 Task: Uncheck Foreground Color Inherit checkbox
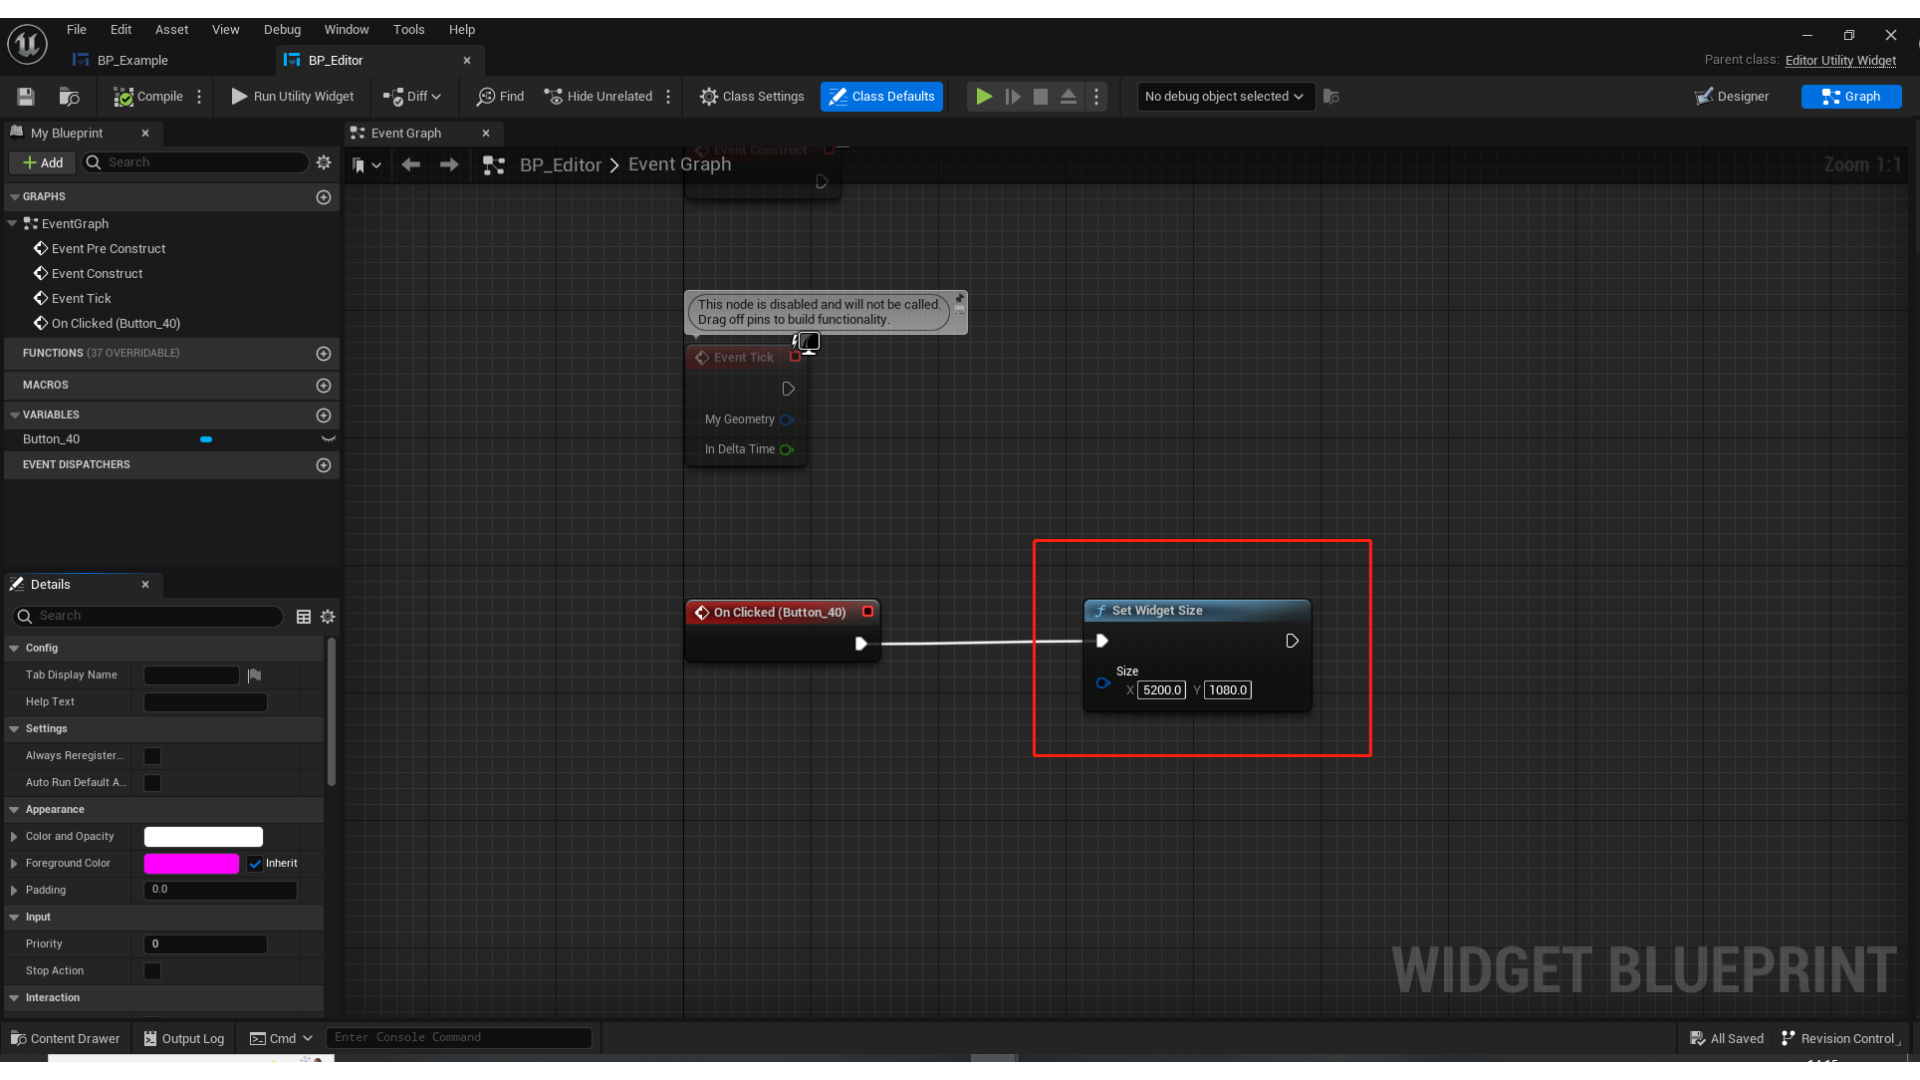[255, 864]
